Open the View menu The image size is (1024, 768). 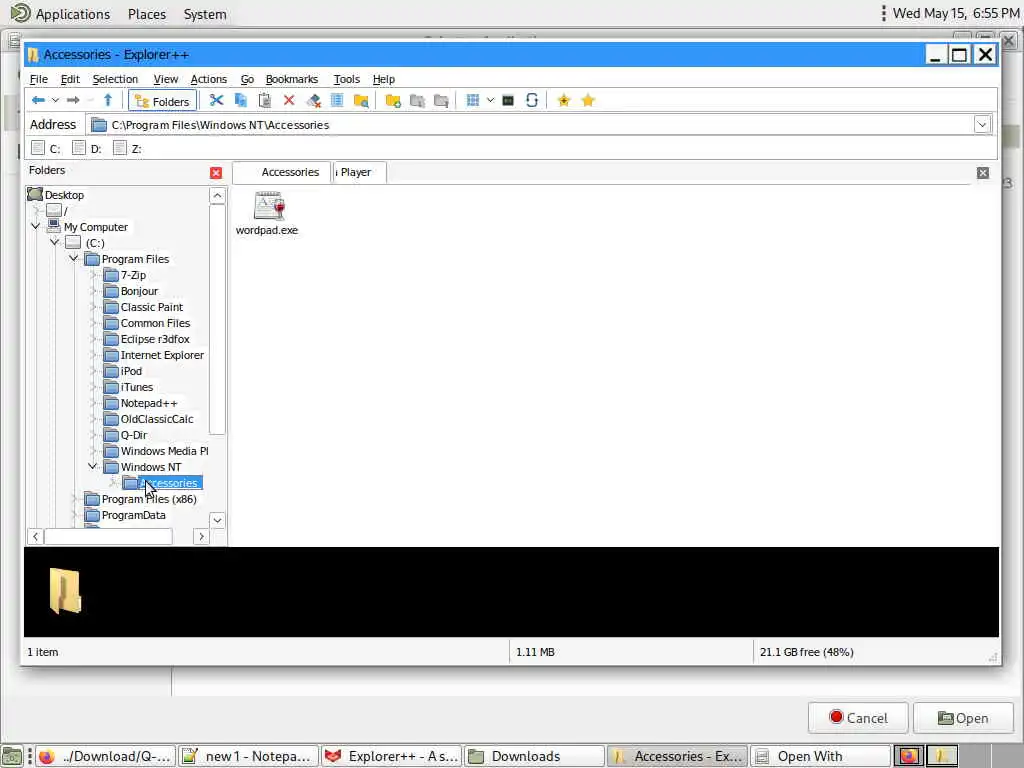[x=165, y=79]
